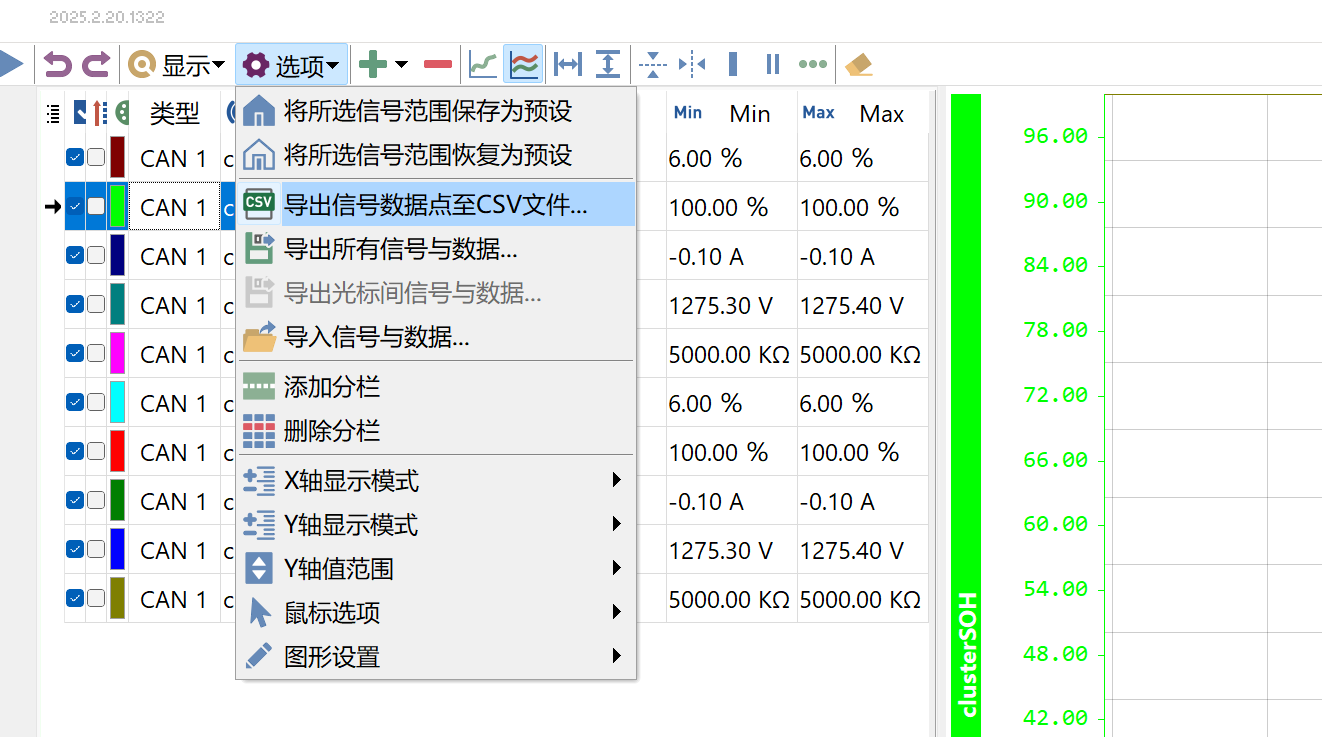The height and width of the screenshot is (737, 1322).
Task: Click the fit-width horizontal arrows icon
Action: click(x=566, y=63)
